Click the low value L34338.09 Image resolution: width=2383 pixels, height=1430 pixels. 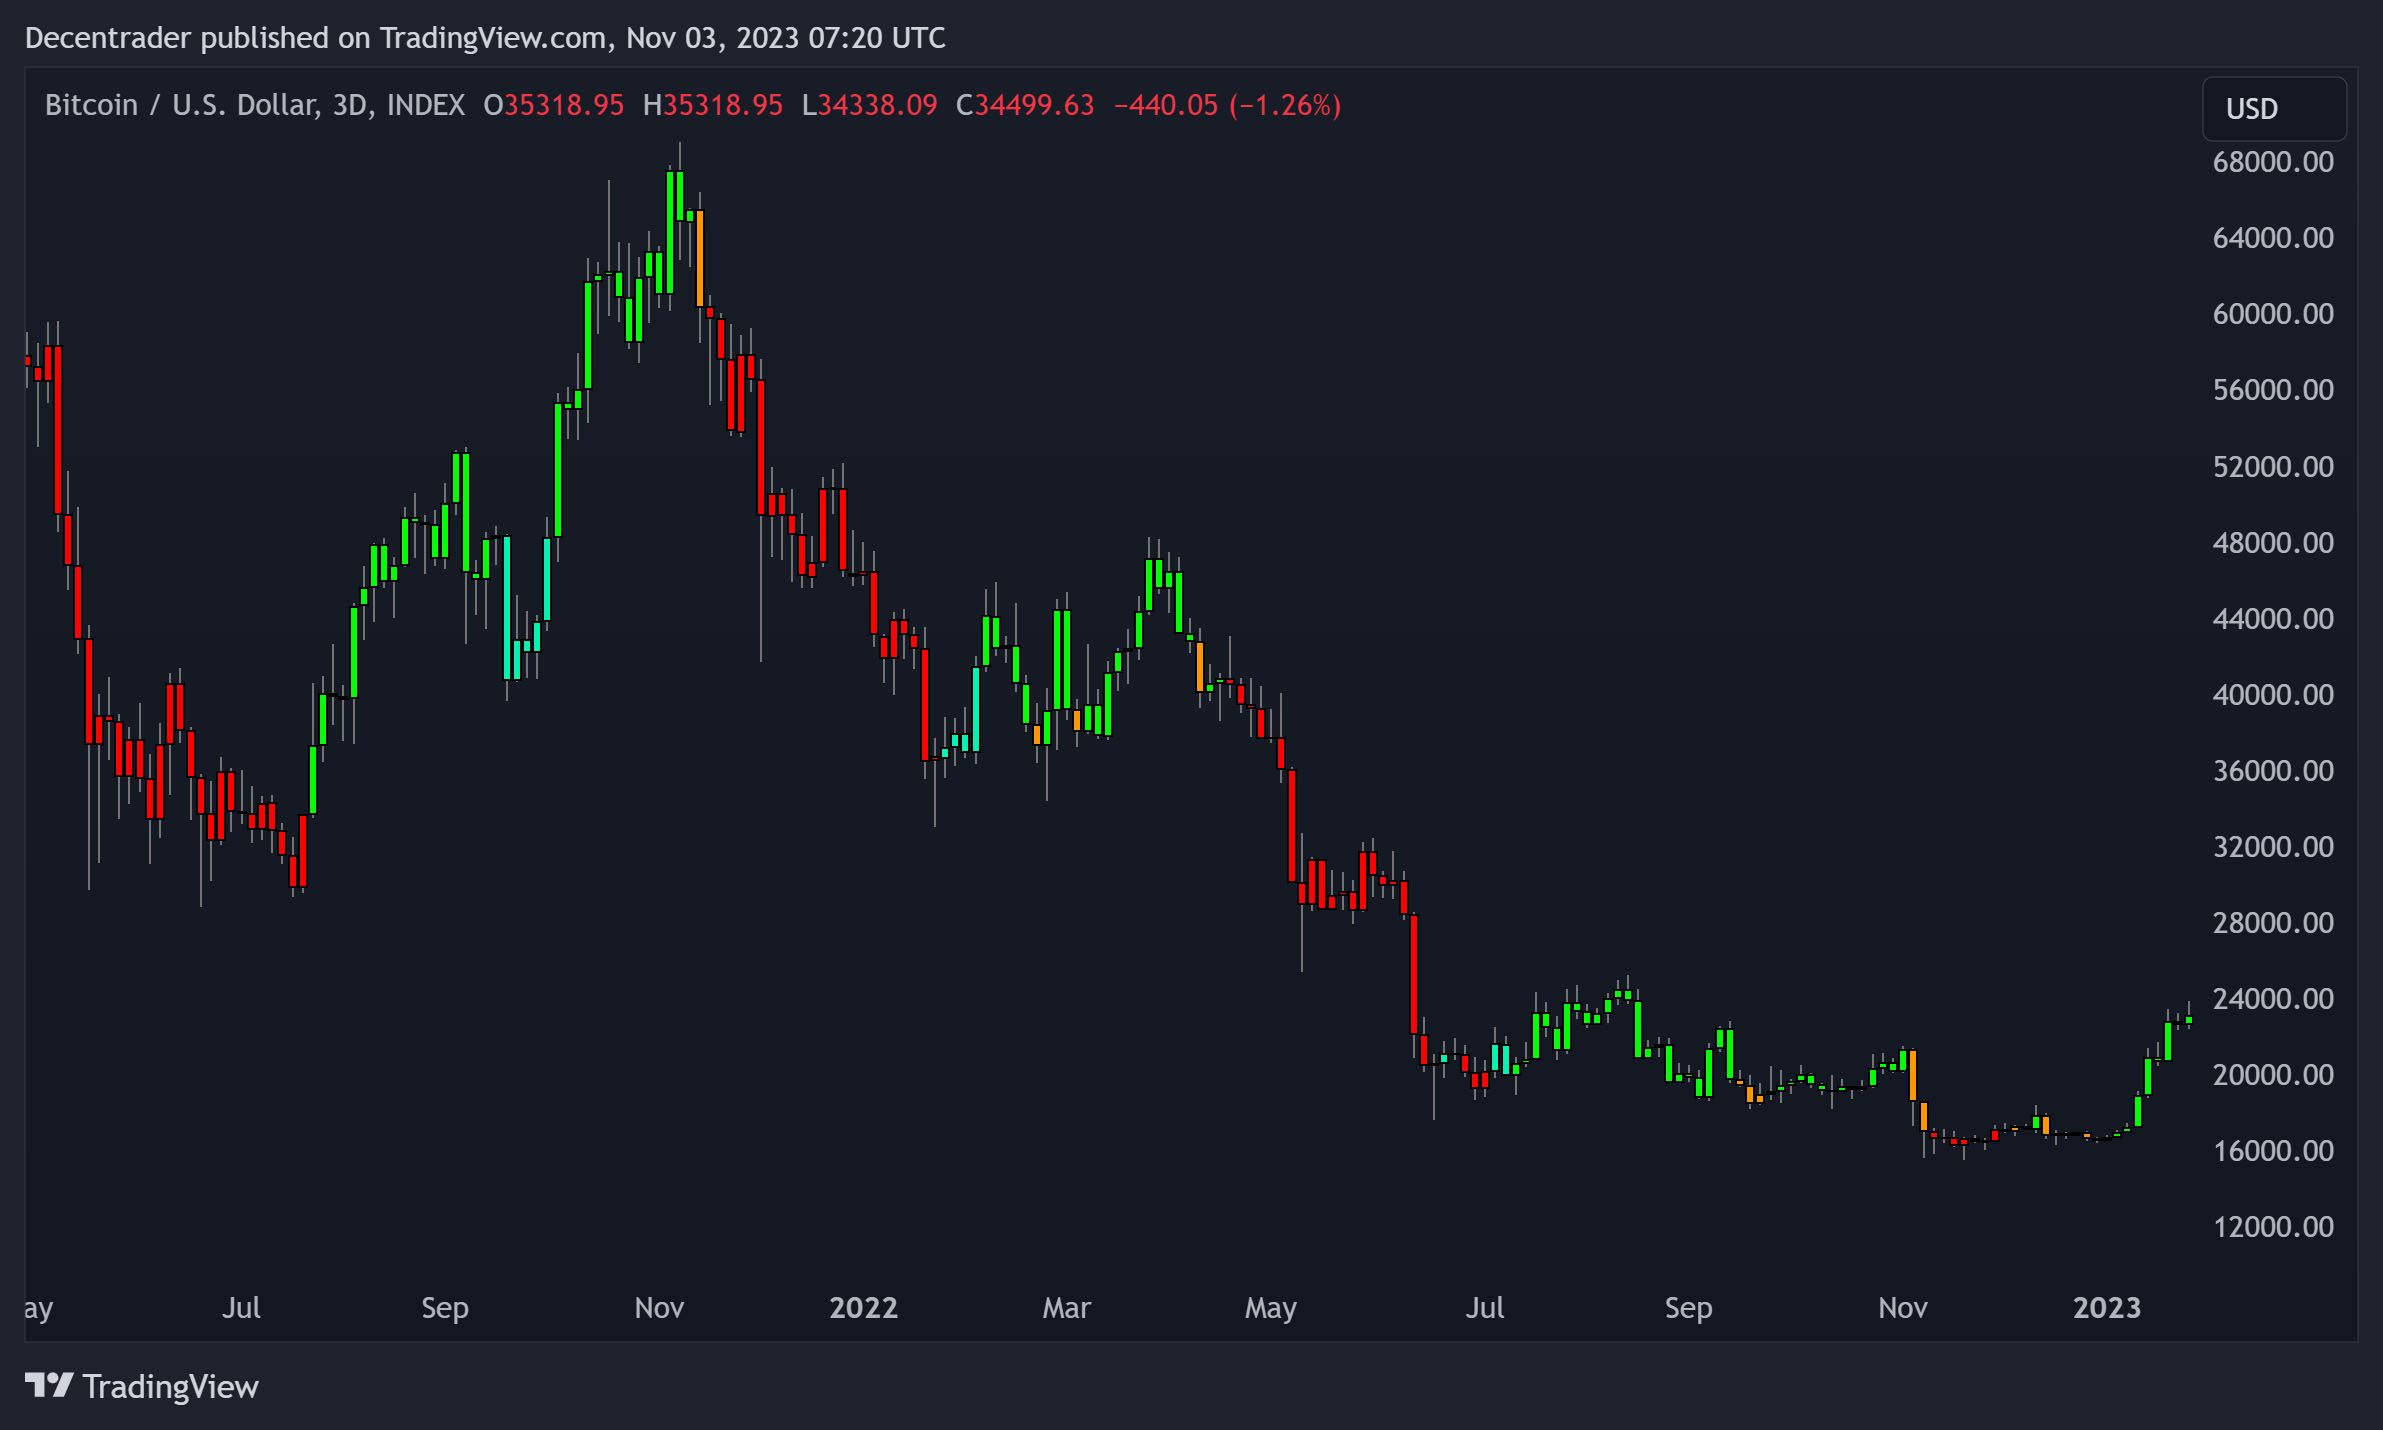[x=869, y=105]
